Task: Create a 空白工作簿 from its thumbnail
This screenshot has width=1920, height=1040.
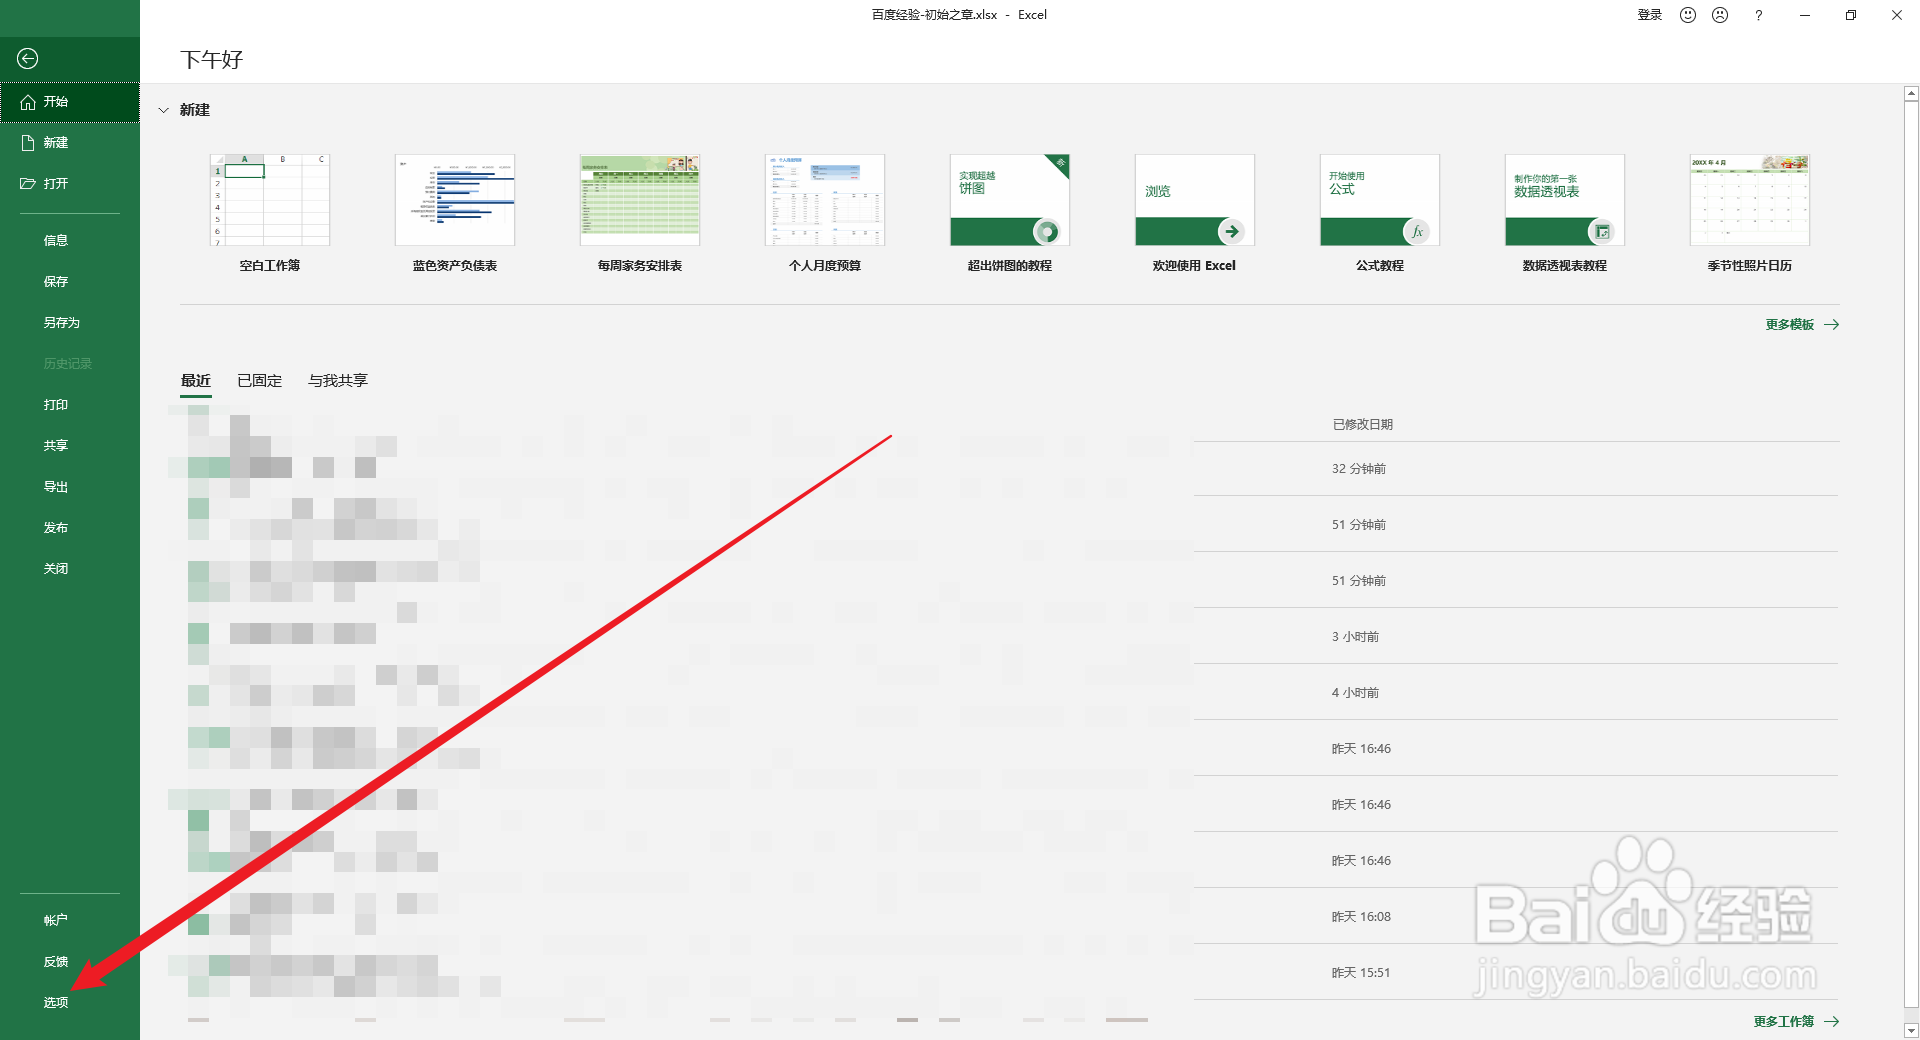Action: click(x=270, y=200)
